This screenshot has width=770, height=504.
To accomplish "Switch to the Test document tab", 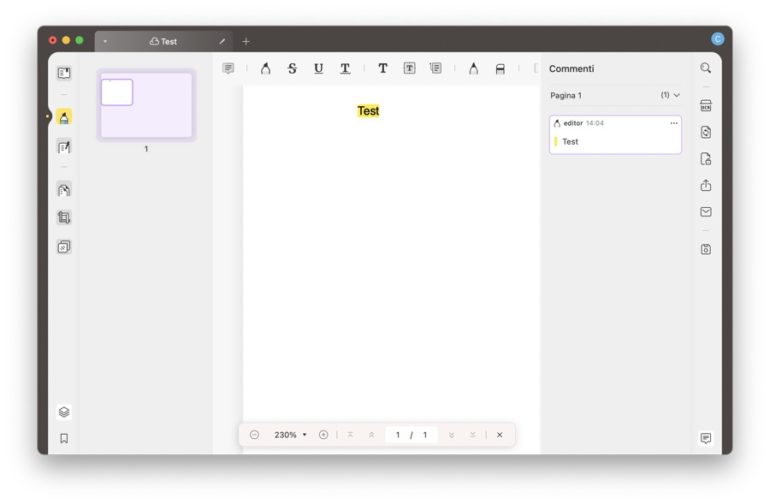I will pos(164,42).
